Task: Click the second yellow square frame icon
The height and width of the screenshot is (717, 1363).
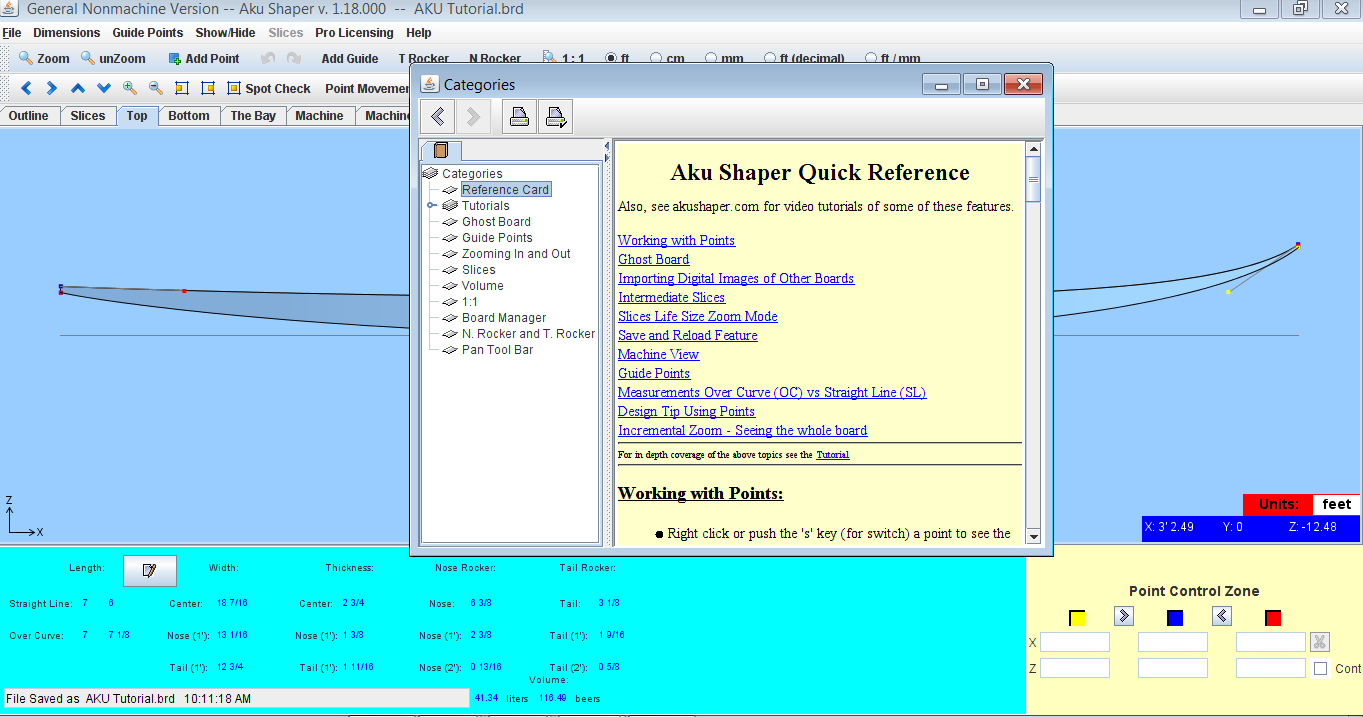Action: pyautogui.click(x=208, y=88)
